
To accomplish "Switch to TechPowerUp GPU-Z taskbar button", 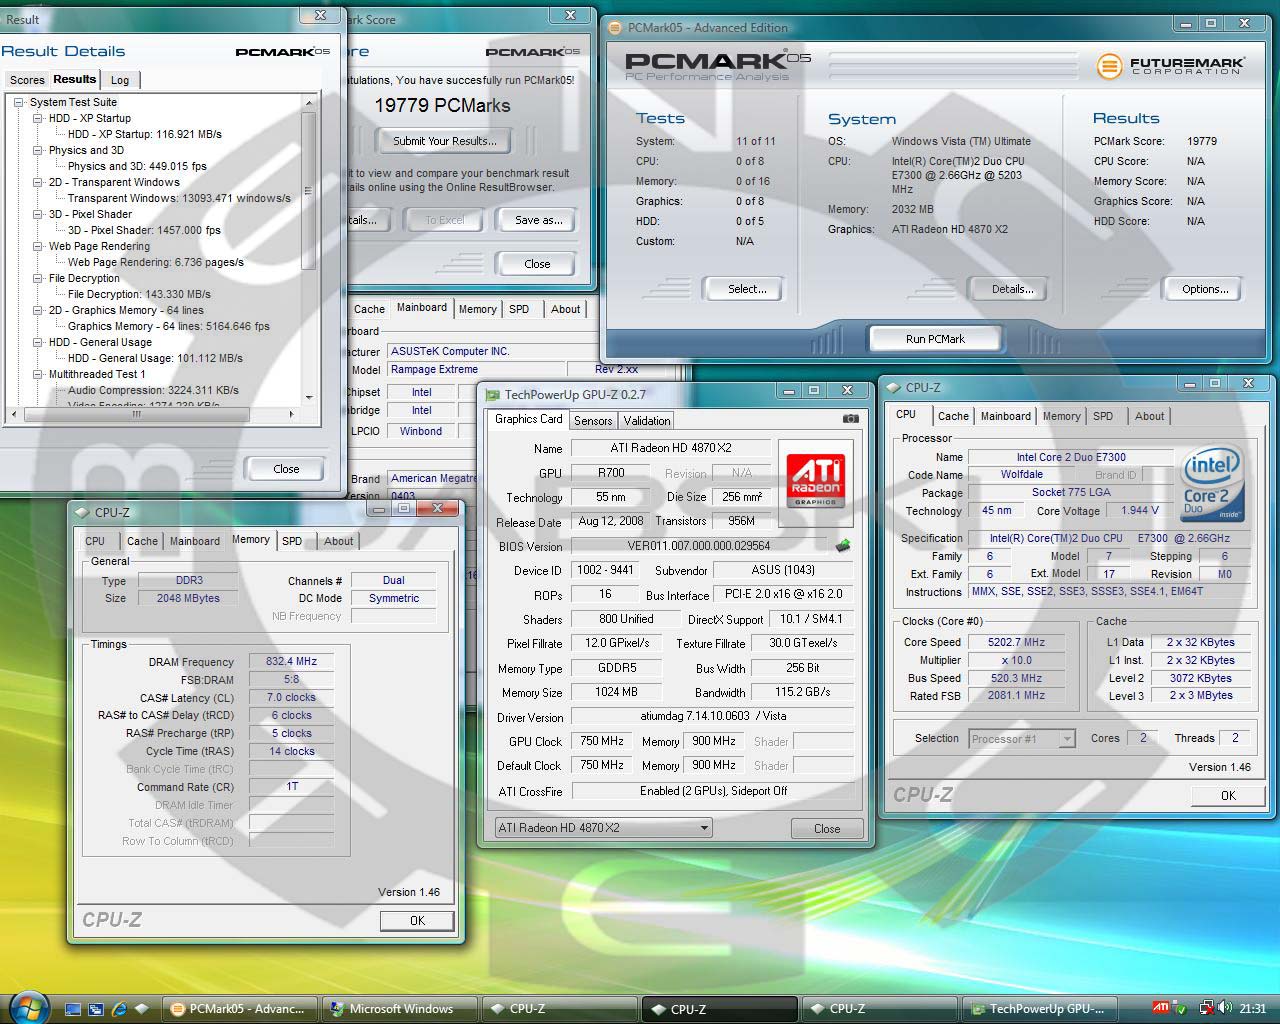I will [1040, 1009].
